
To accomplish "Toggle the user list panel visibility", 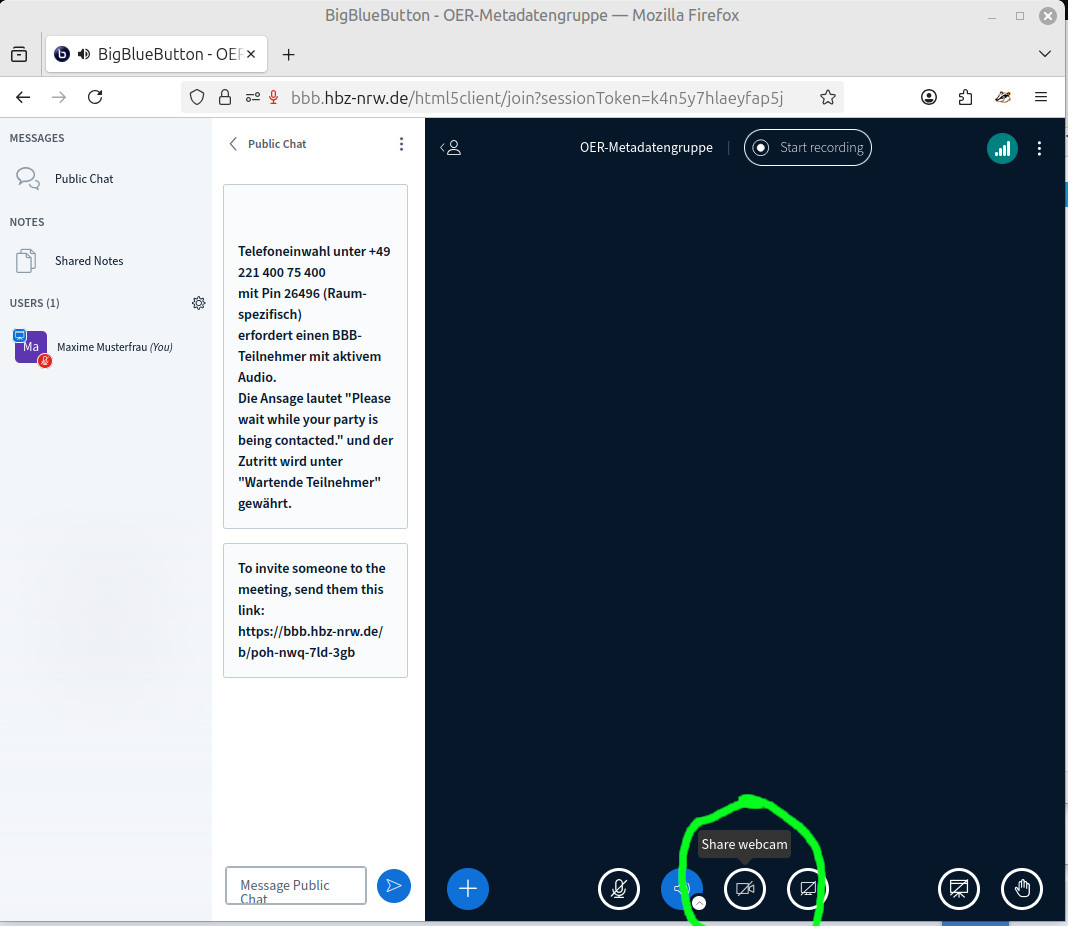I will (451, 148).
